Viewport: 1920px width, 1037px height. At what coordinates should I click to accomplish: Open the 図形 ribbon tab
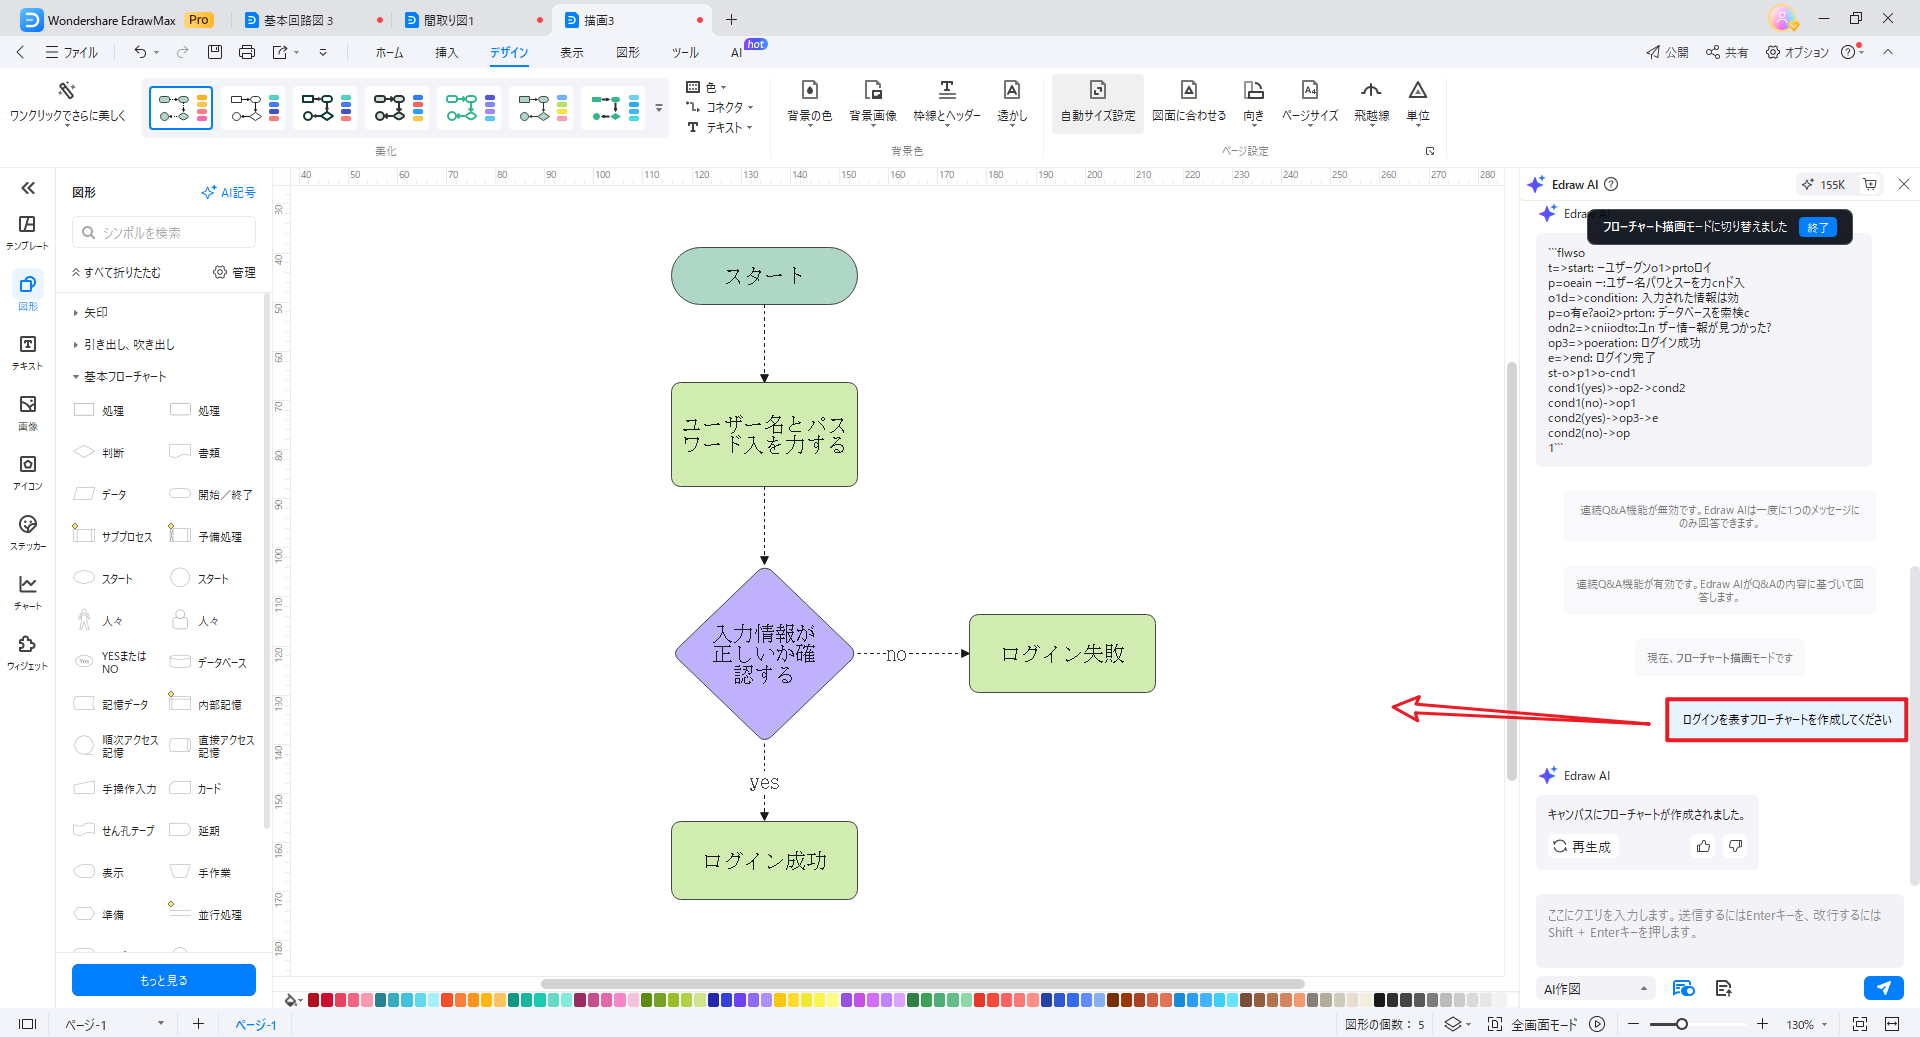pos(628,52)
